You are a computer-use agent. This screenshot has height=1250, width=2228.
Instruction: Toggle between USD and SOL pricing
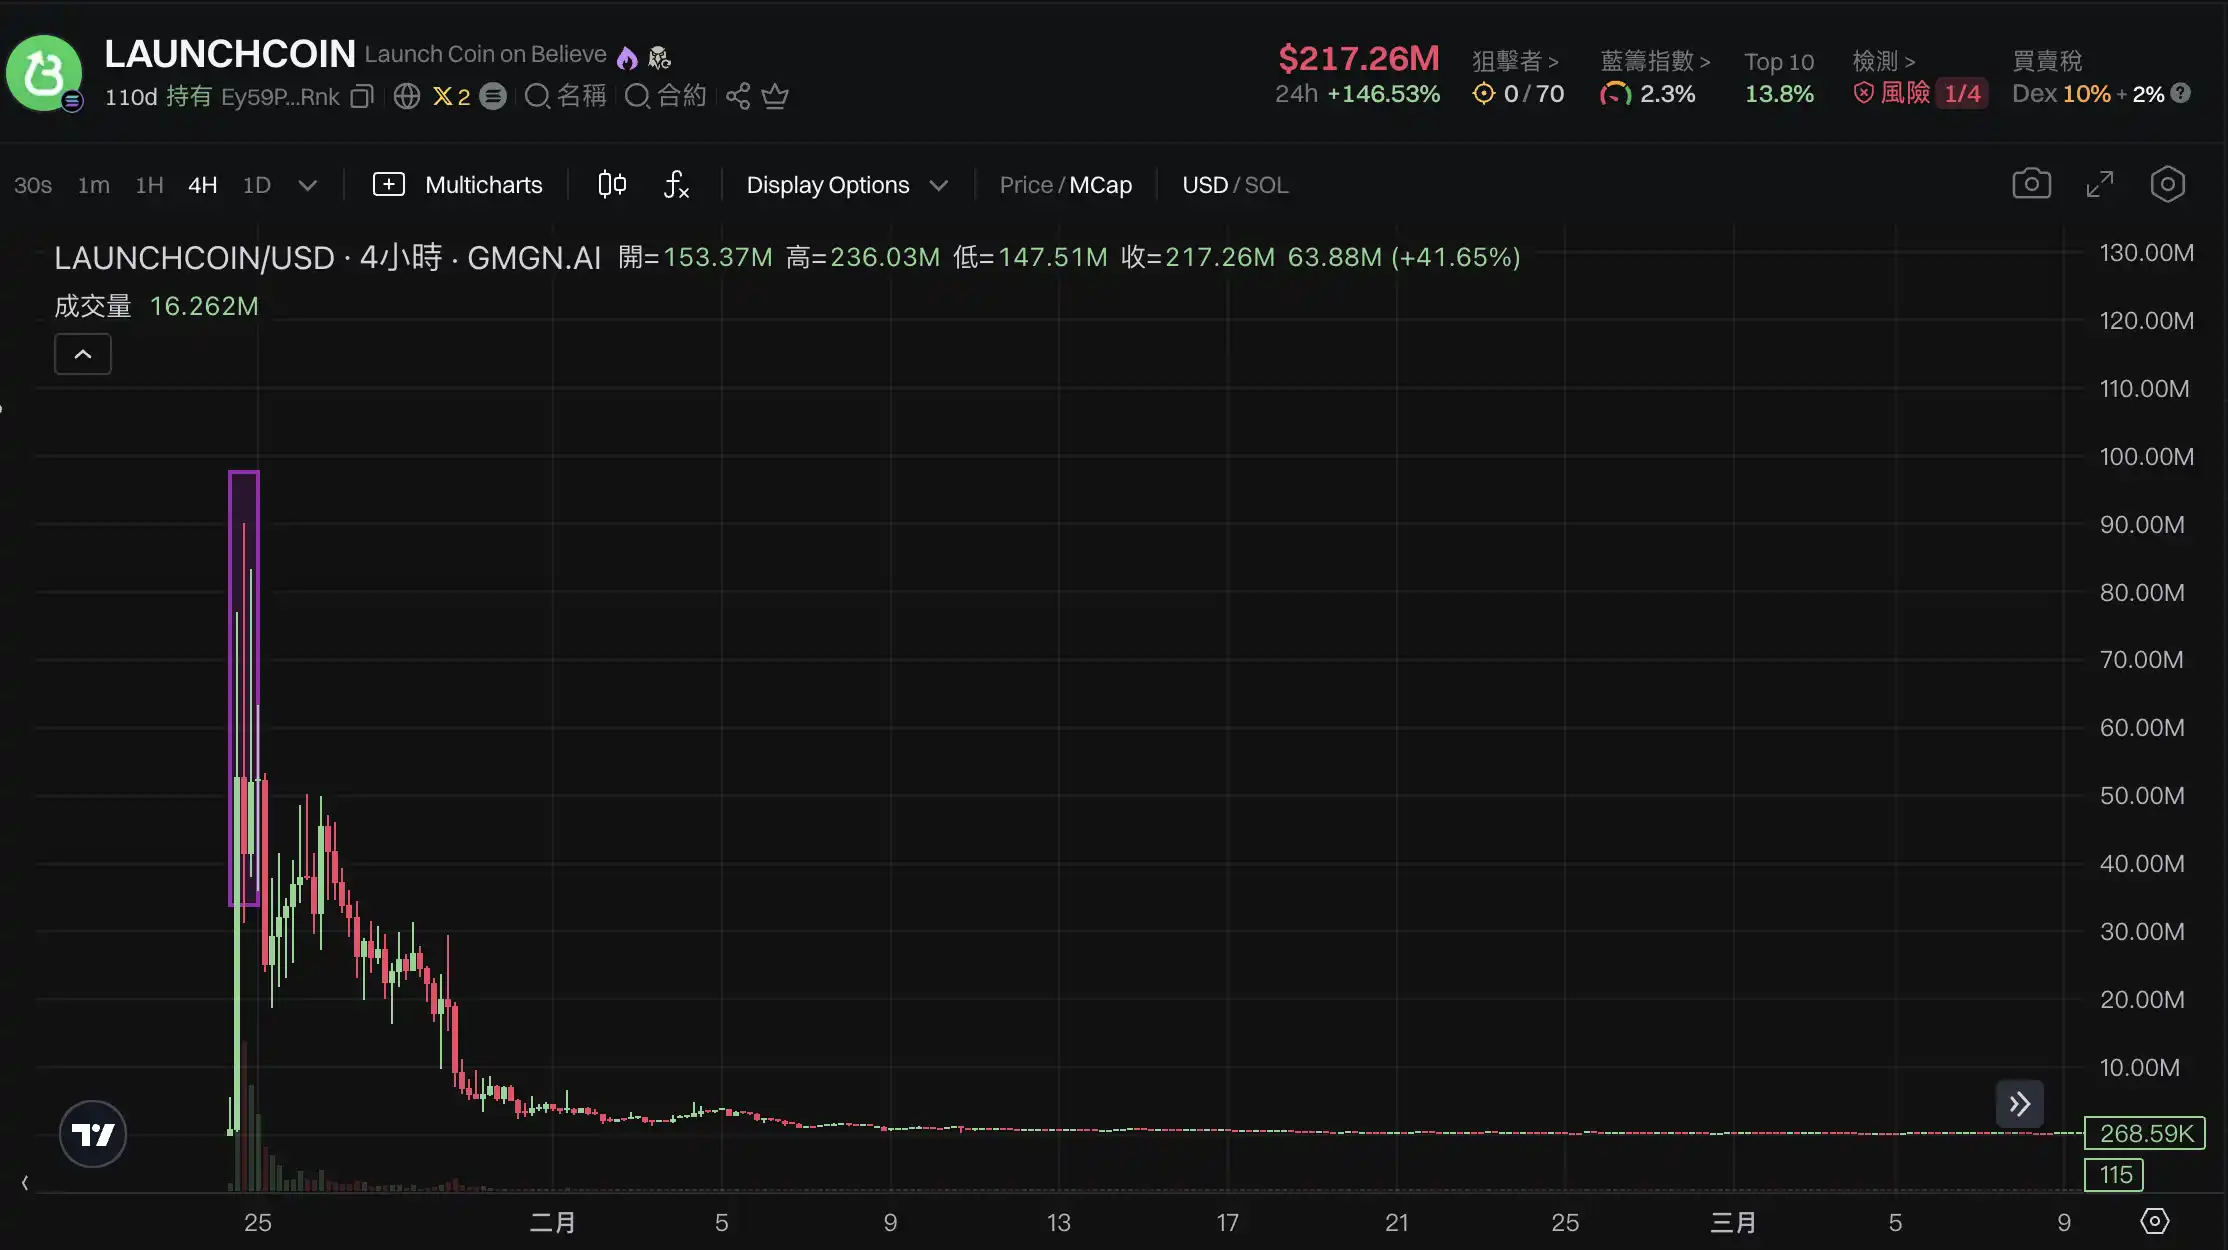click(x=1235, y=184)
